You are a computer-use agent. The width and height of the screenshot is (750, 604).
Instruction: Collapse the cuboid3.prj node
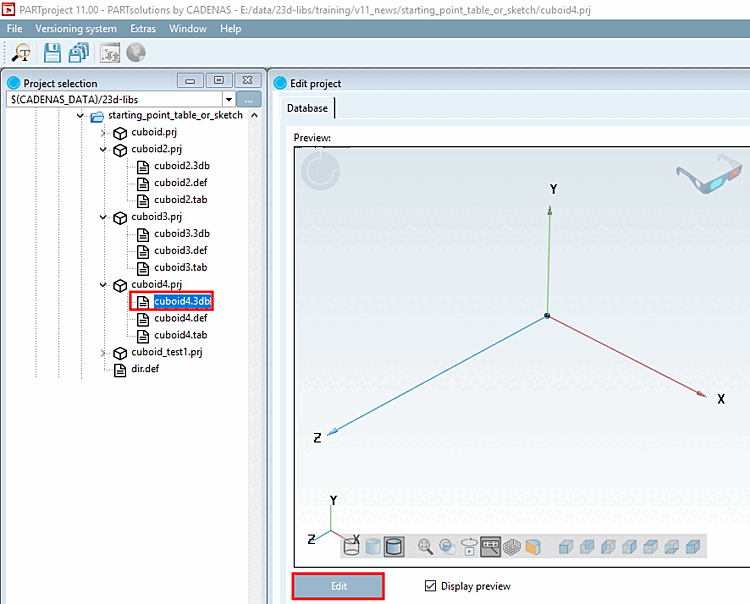(x=103, y=218)
